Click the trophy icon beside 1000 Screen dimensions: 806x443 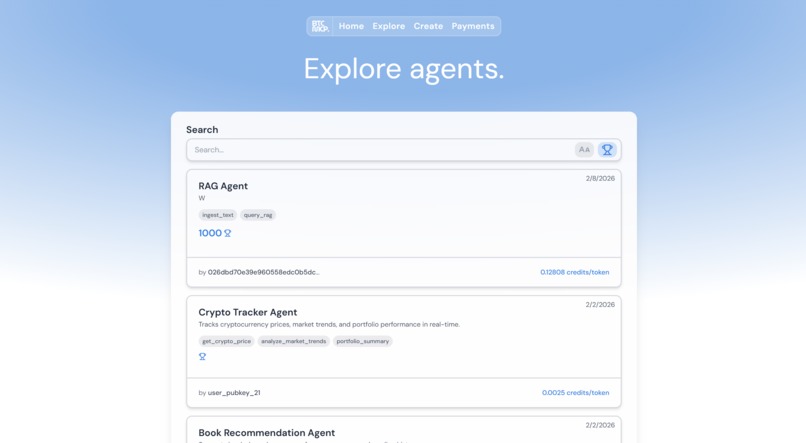coord(228,233)
